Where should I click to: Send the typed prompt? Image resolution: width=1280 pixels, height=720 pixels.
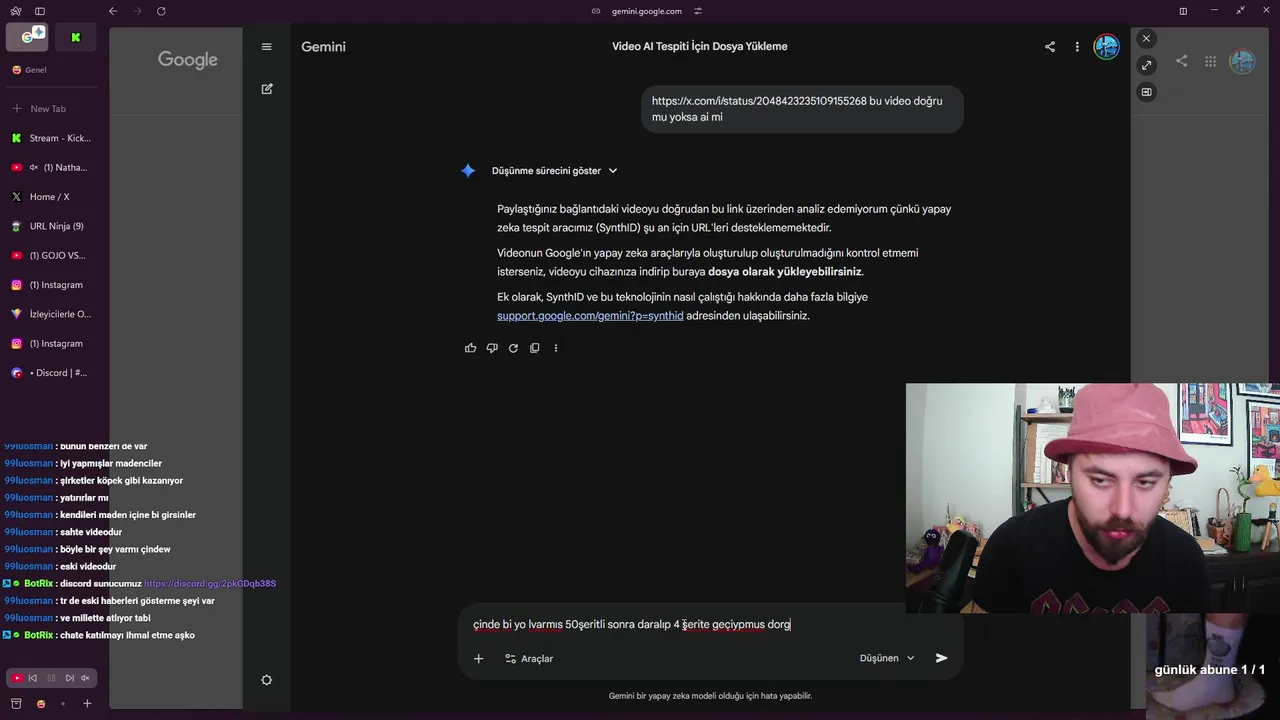[941, 658]
